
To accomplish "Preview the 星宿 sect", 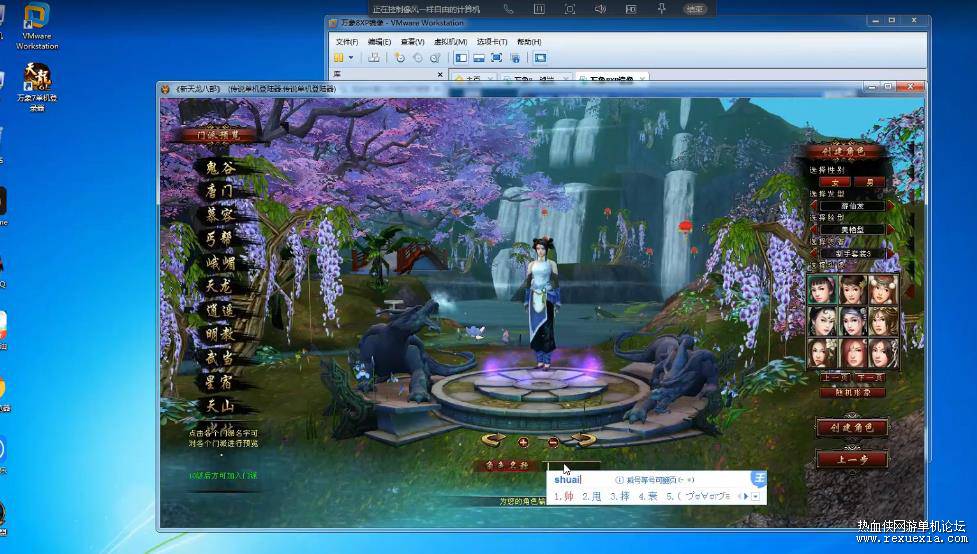I will coord(221,382).
